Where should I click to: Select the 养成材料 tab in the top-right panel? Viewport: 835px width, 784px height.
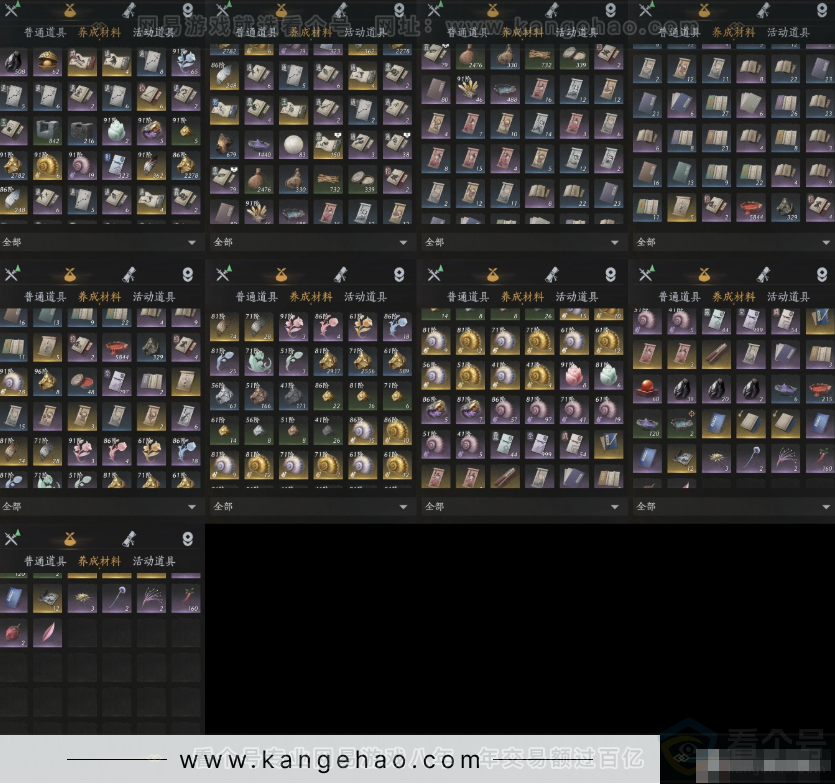pyautogui.click(x=733, y=32)
